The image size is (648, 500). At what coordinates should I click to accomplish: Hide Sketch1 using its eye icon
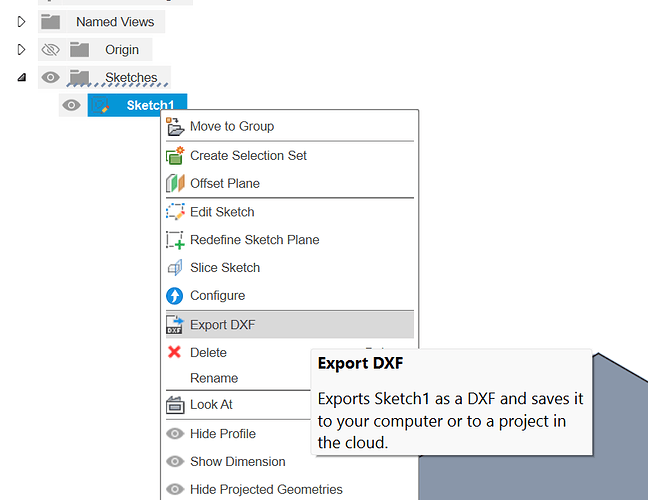coord(71,105)
